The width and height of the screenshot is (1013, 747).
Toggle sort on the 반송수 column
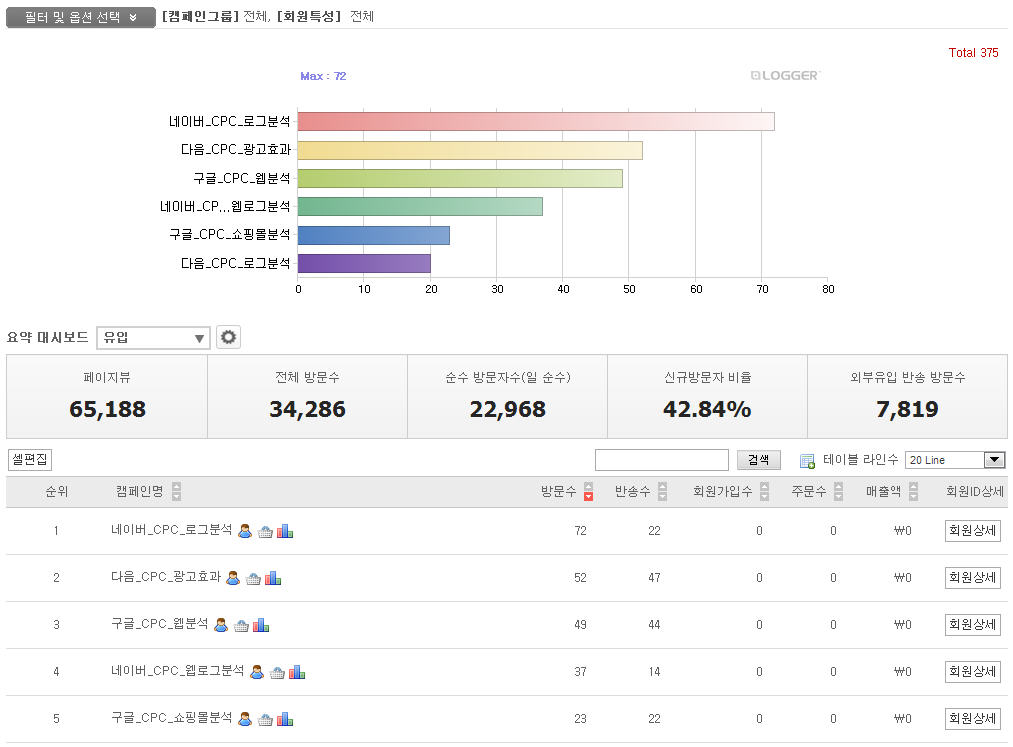click(662, 492)
